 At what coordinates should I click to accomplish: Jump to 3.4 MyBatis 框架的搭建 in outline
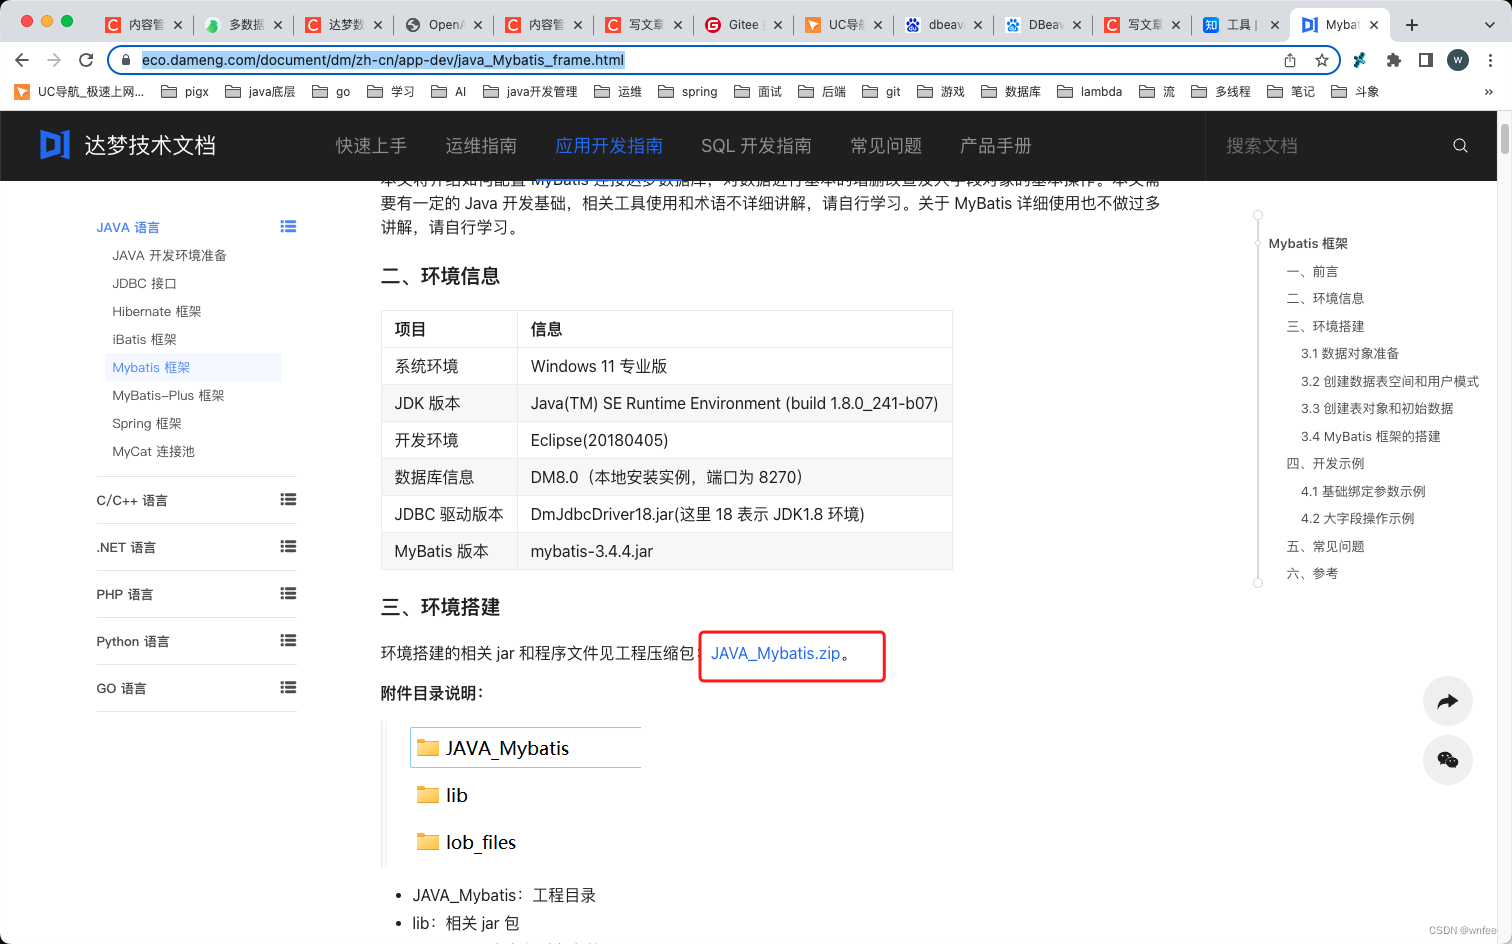tap(1371, 437)
